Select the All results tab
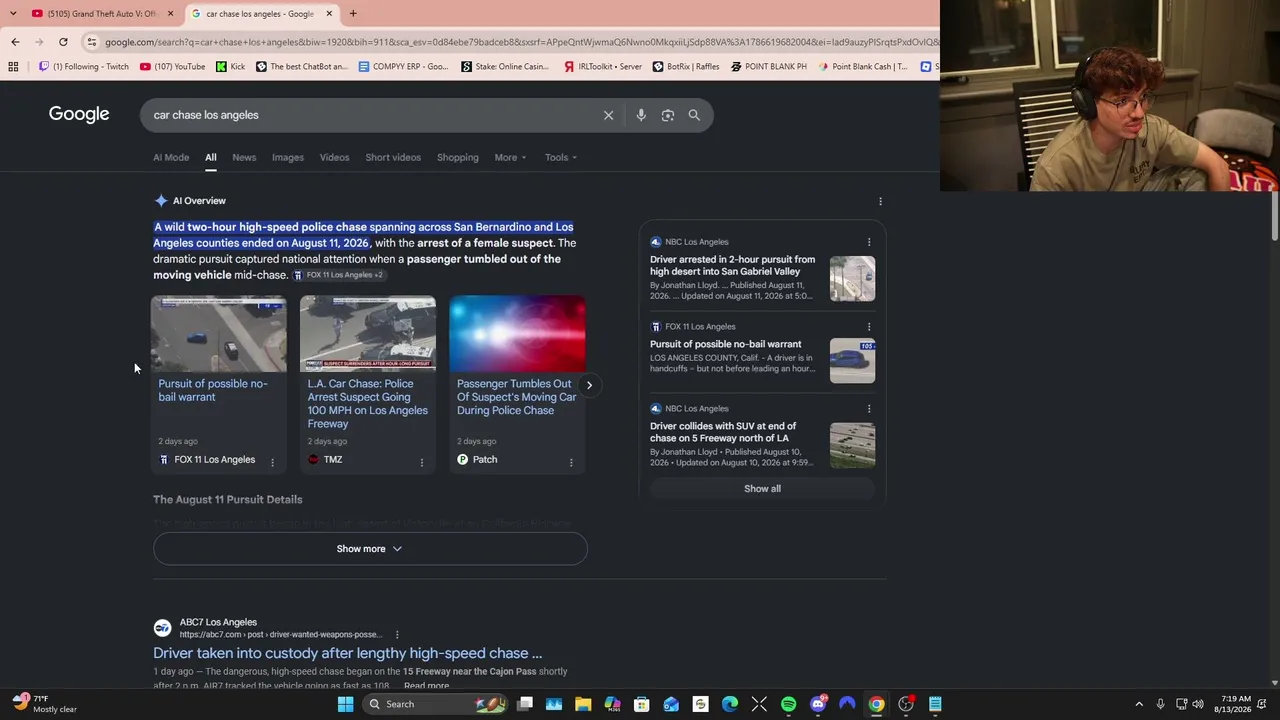1280x720 pixels. (211, 157)
